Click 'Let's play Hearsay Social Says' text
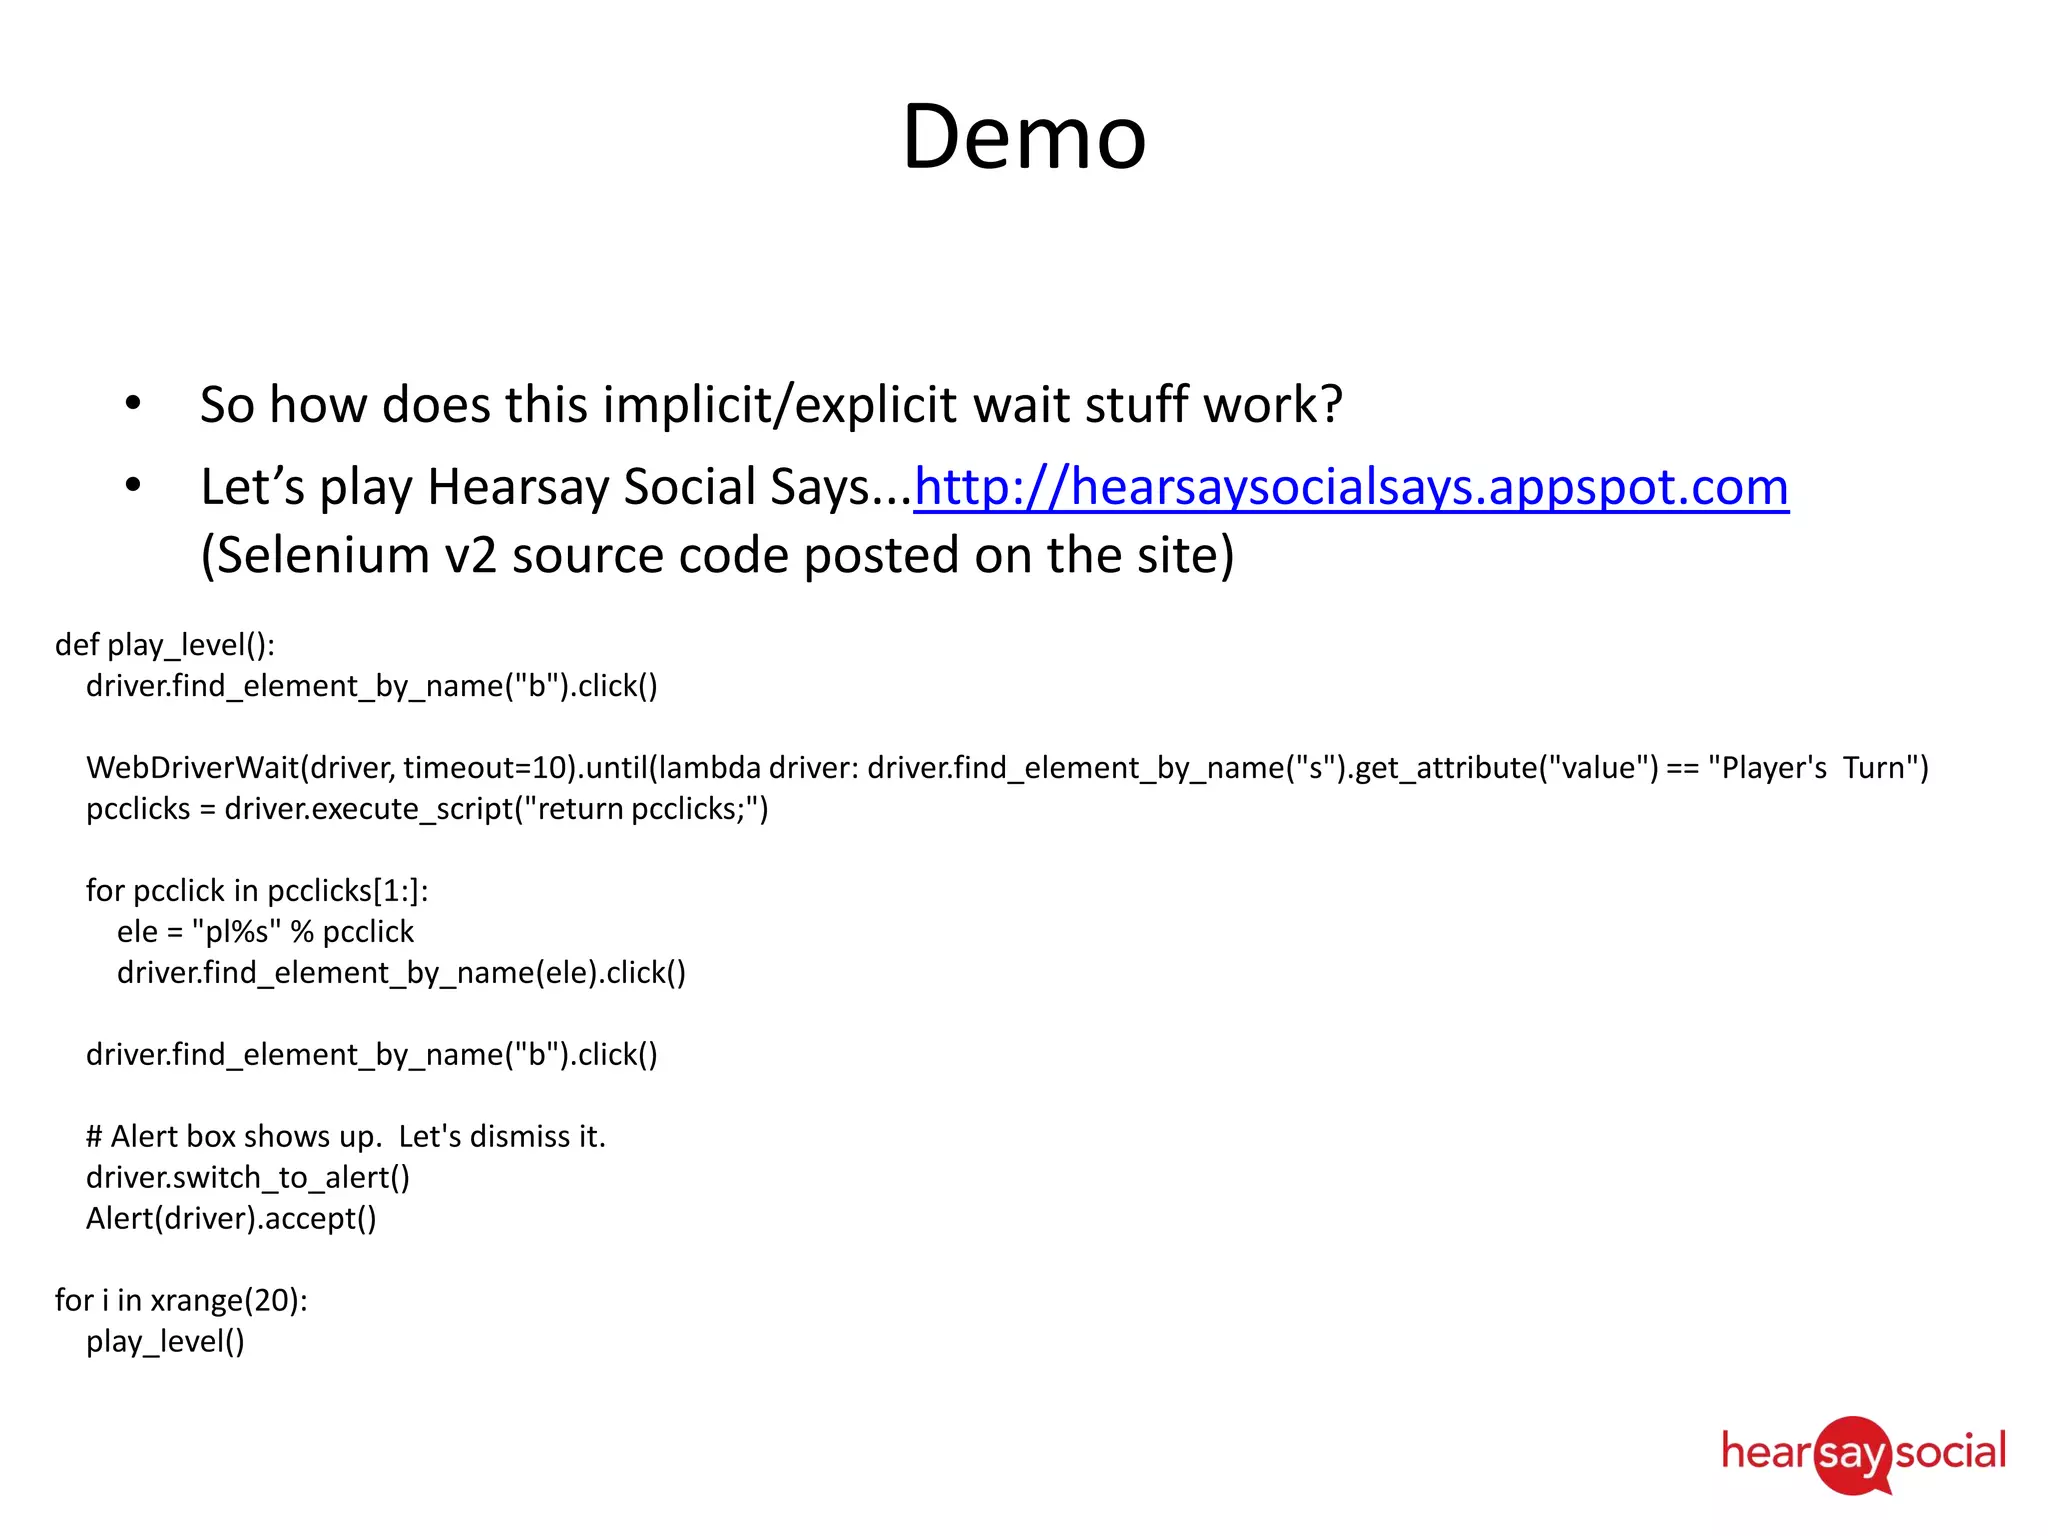The width and height of the screenshot is (2048, 1536). coord(555,488)
